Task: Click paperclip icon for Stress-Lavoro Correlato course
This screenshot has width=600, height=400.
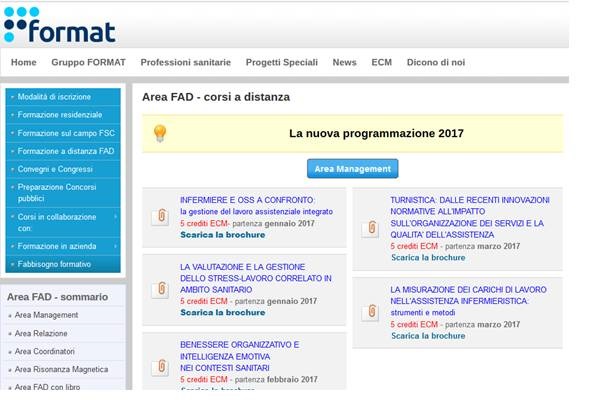Action: pyautogui.click(x=159, y=289)
